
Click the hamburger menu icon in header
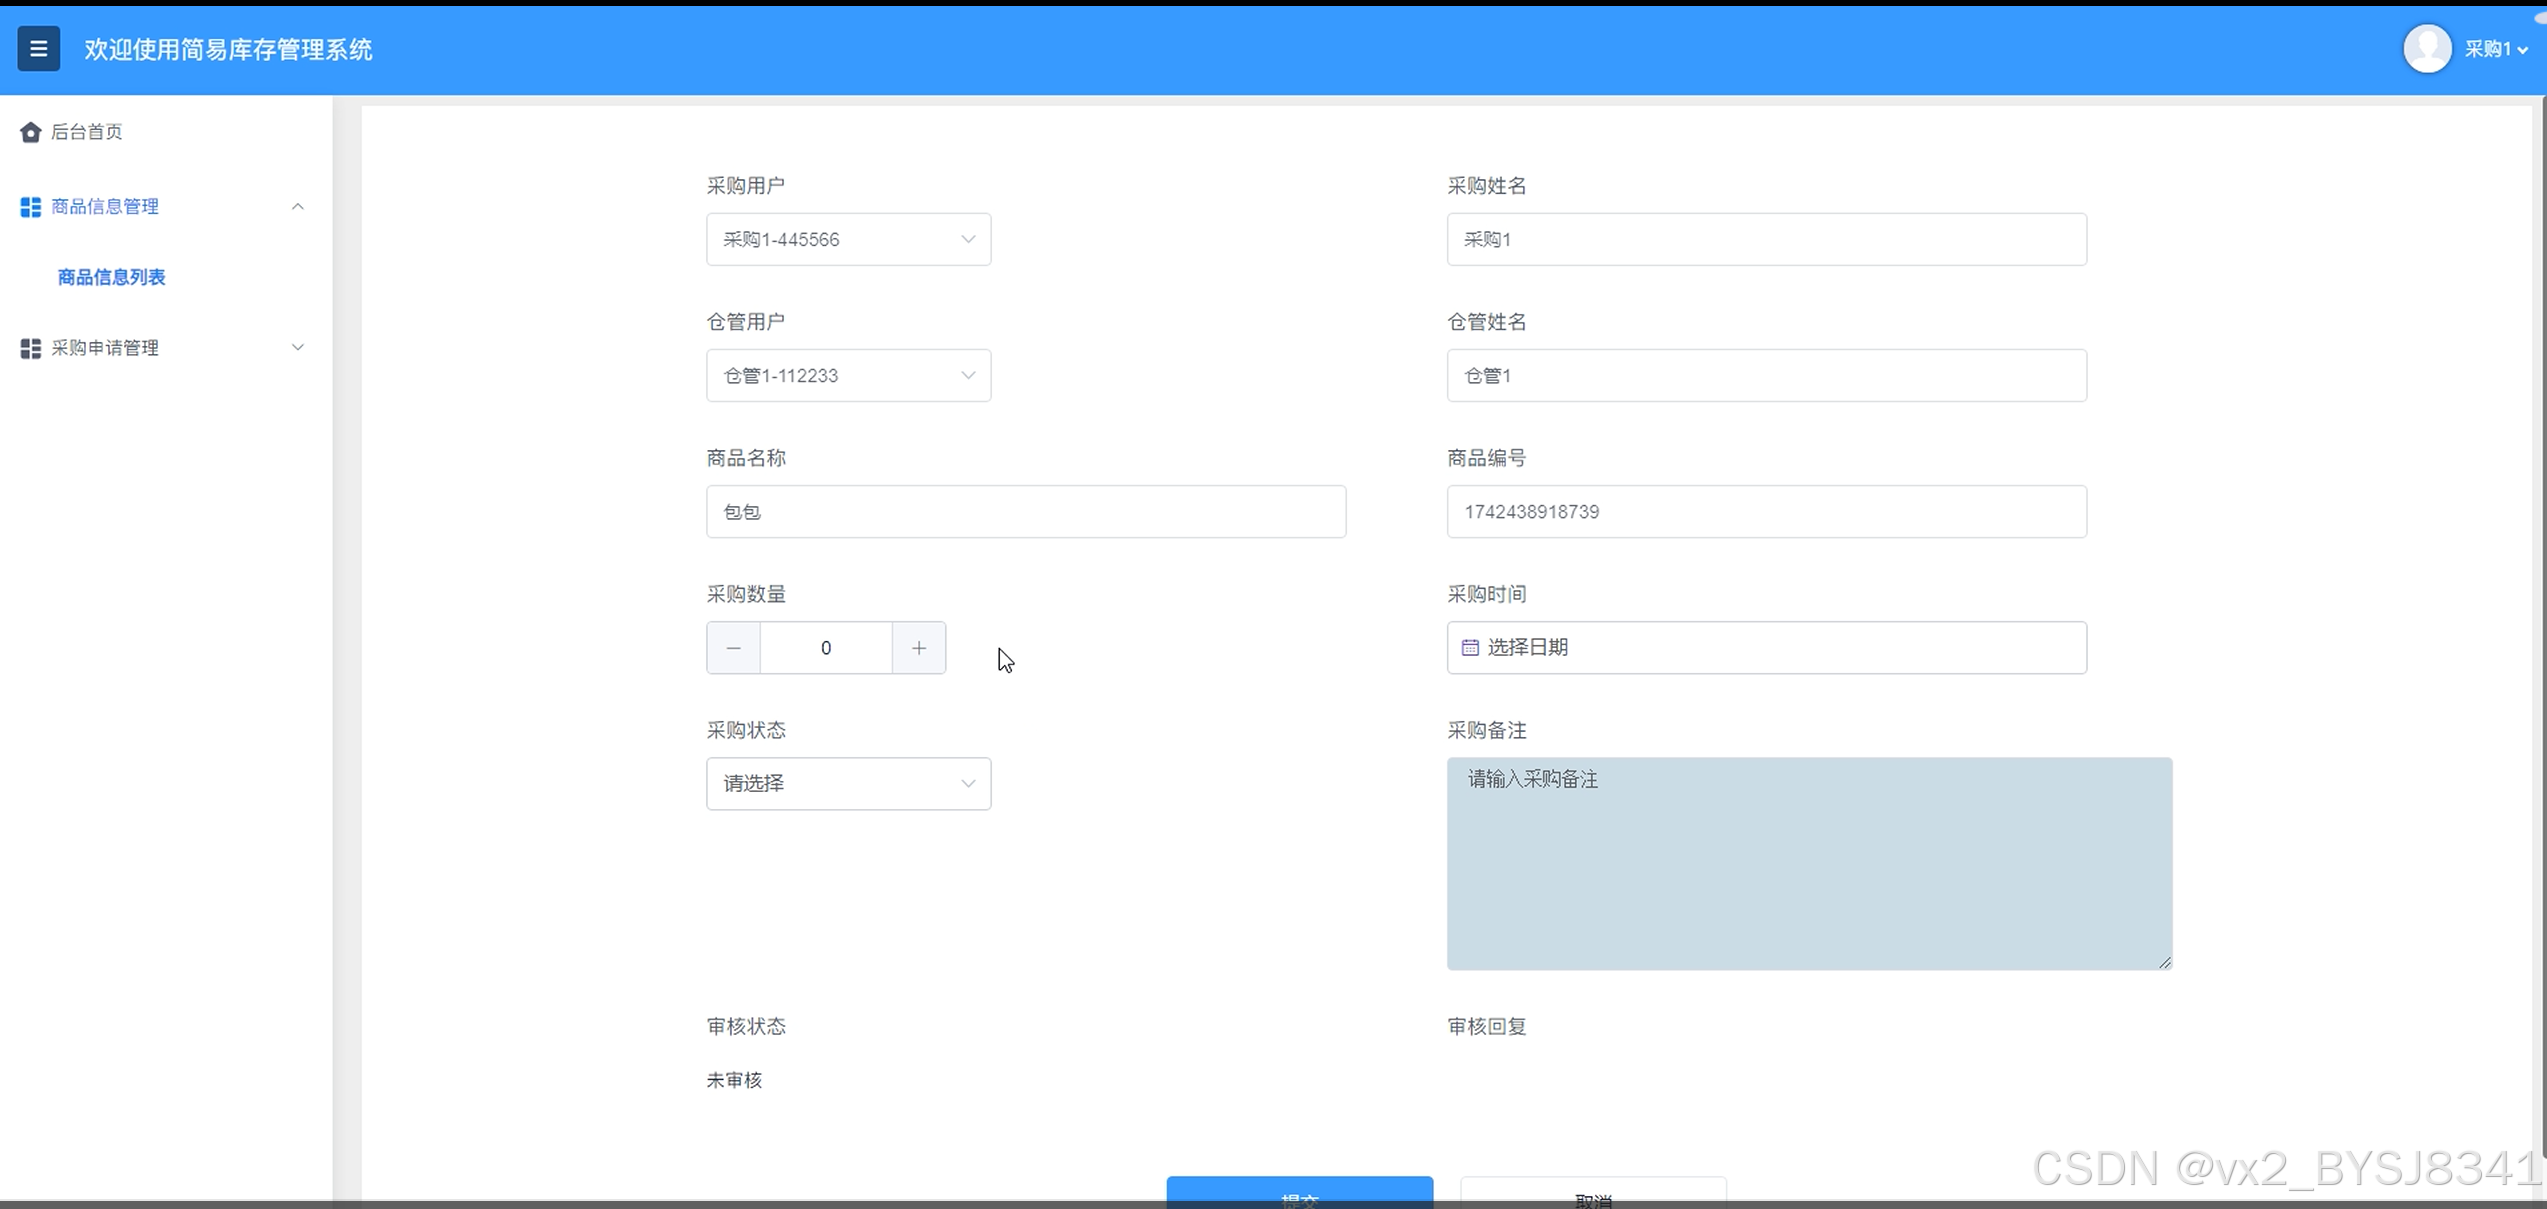pyautogui.click(x=38, y=49)
